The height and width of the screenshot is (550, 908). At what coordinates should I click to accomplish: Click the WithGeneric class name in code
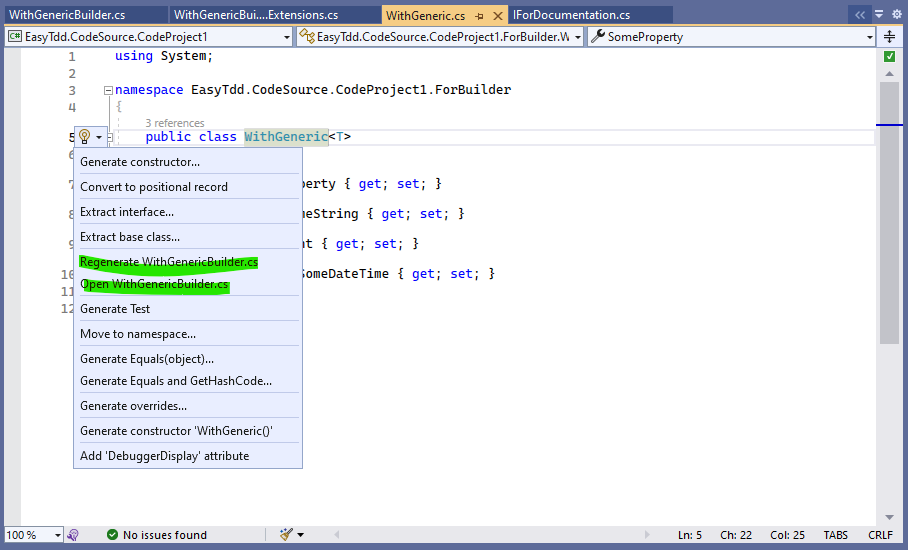point(286,137)
